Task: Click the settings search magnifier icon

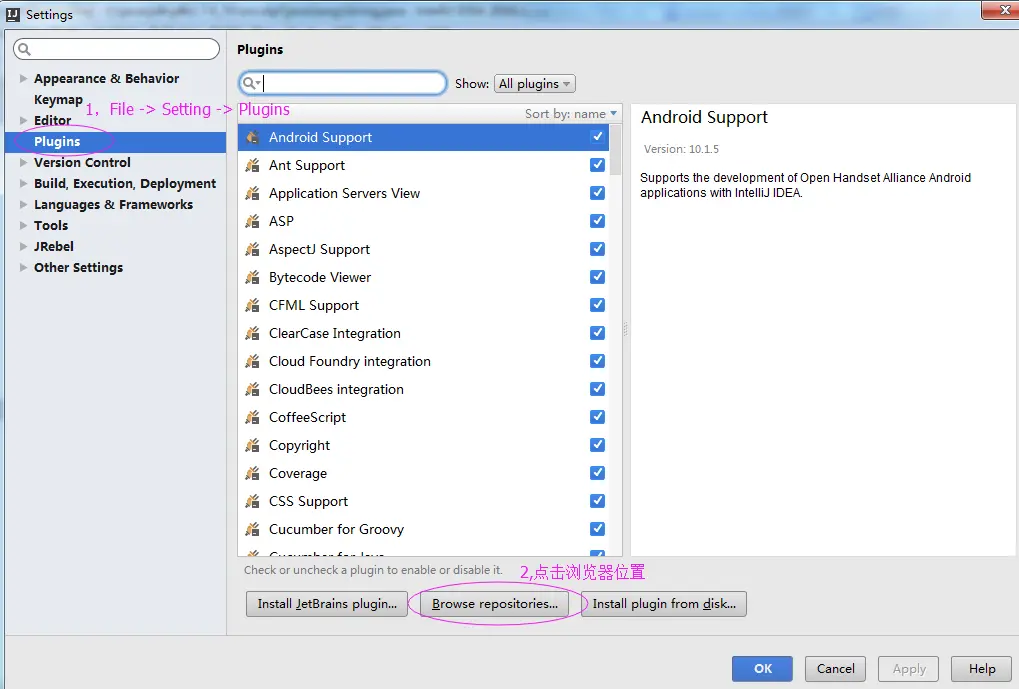Action: 24,49
